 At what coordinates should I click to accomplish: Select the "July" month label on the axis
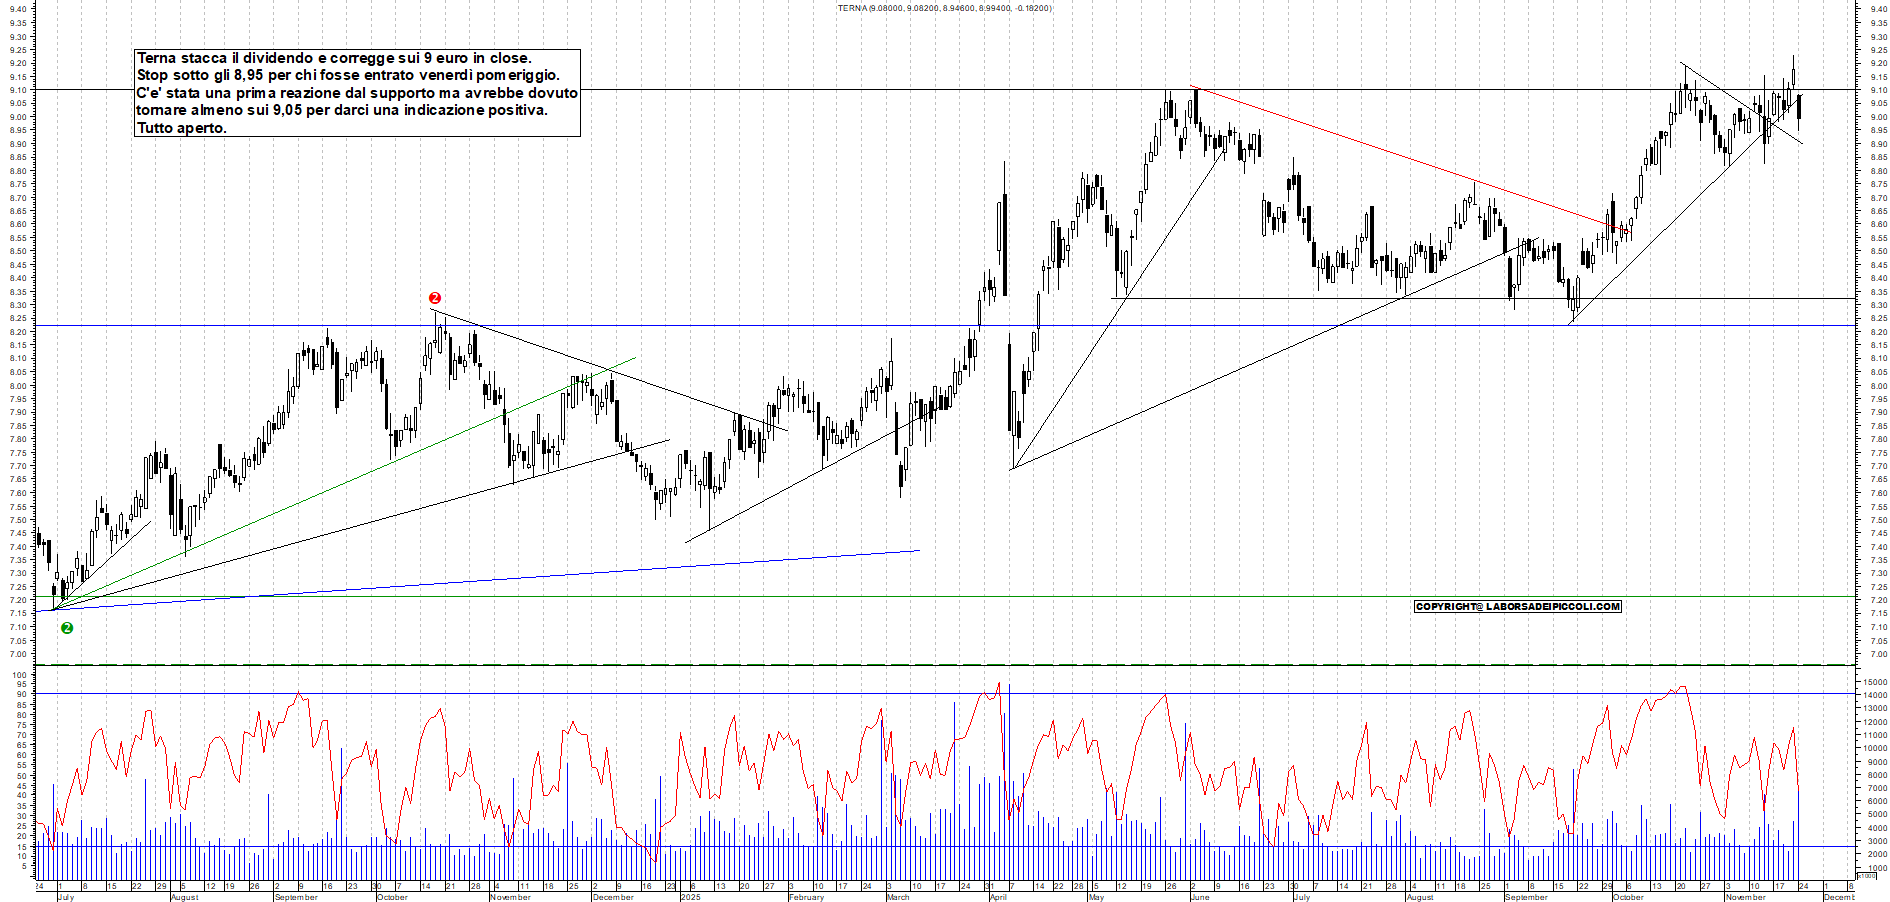click(66, 898)
